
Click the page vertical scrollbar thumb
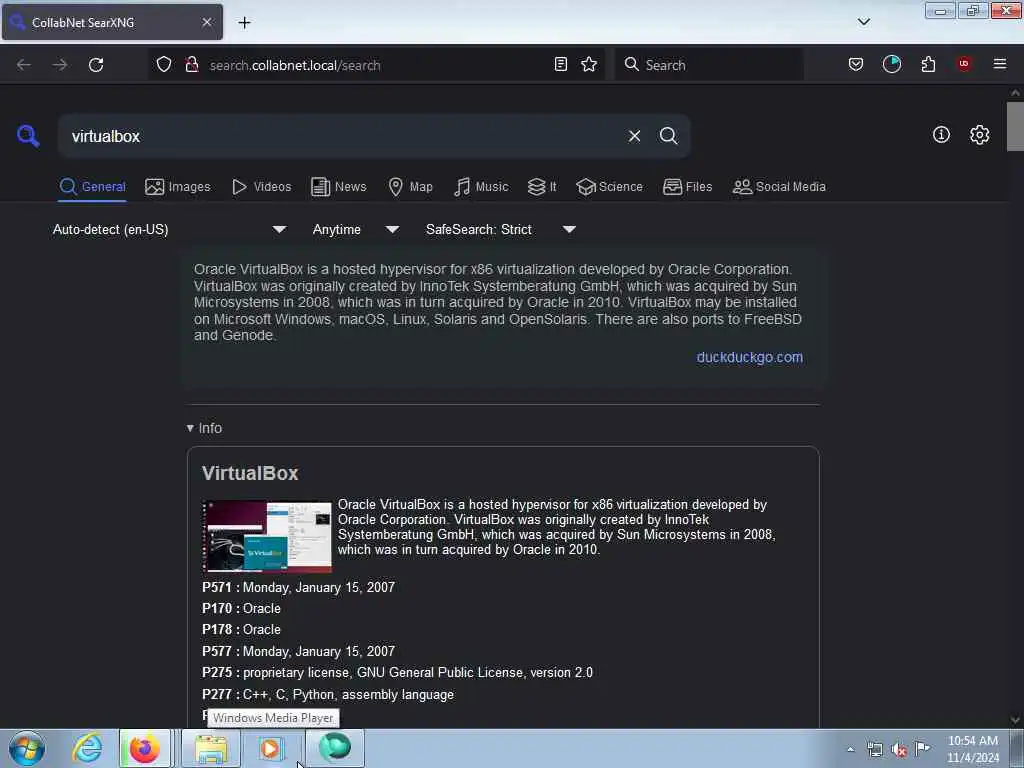(x=1015, y=126)
